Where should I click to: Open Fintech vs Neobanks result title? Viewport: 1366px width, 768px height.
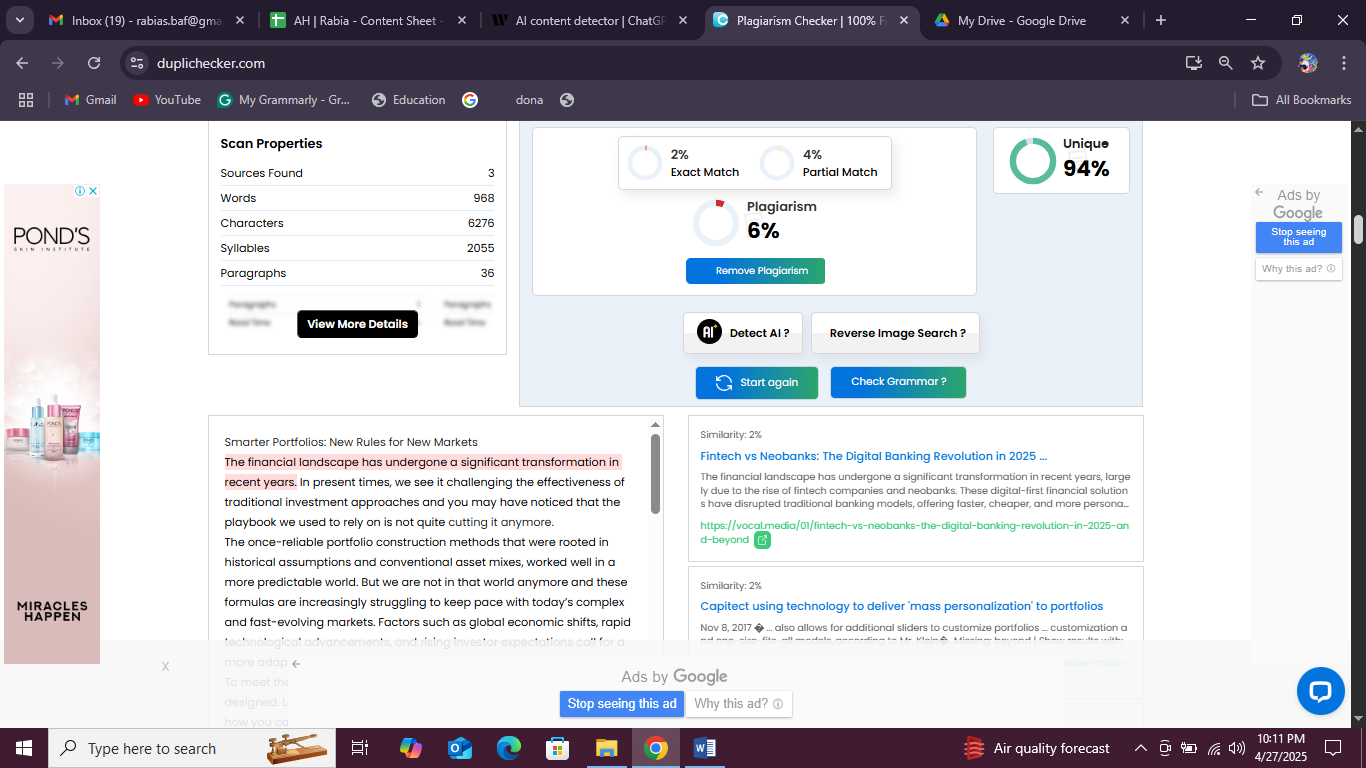(x=873, y=456)
